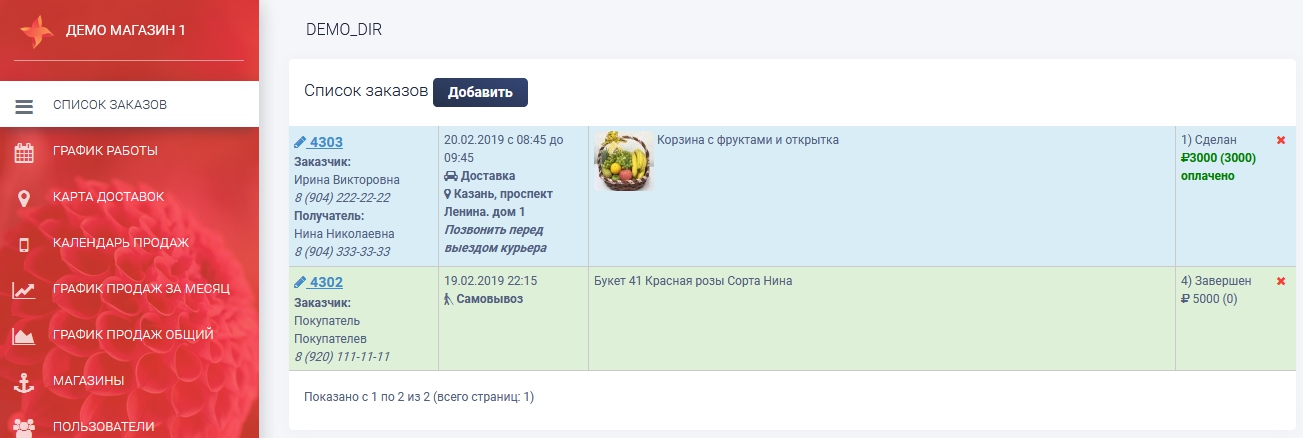Go to Карта доставок menu item
The image size is (1303, 438).
(x=108, y=197)
